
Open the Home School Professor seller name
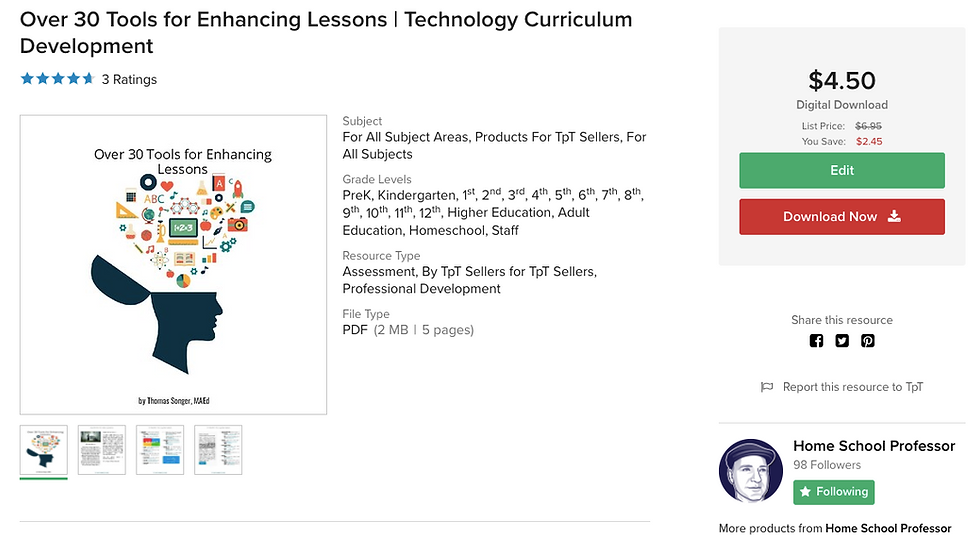[874, 446]
